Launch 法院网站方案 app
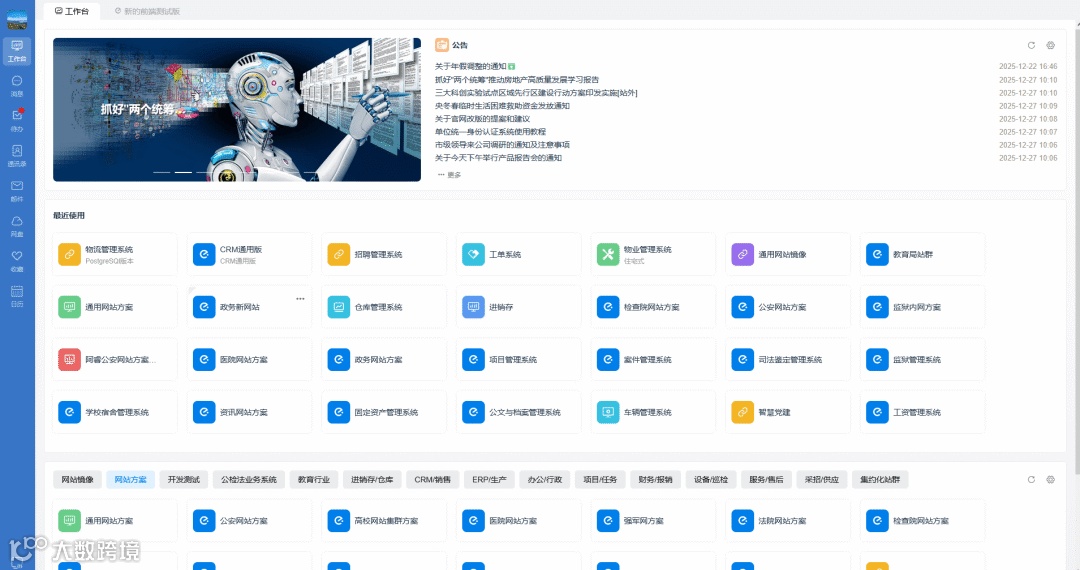The width and height of the screenshot is (1080, 570). [787, 521]
